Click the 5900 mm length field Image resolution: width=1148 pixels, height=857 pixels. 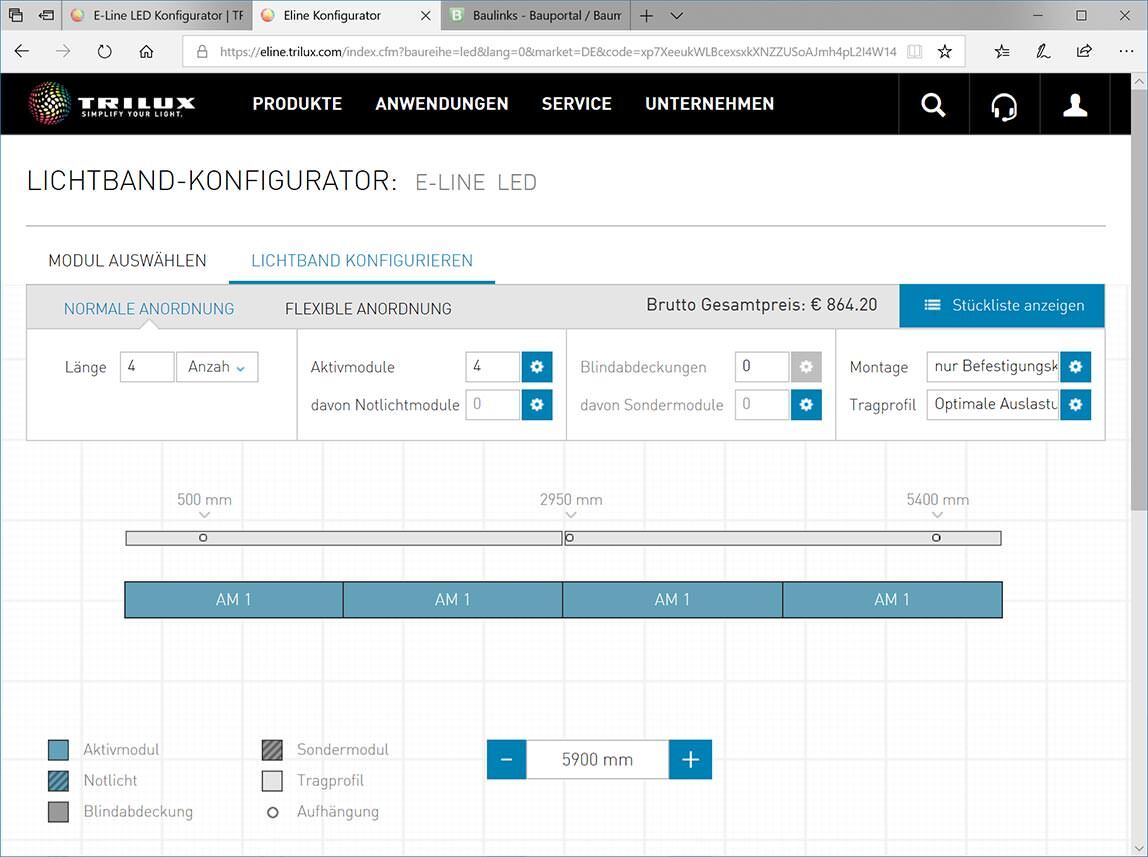tap(597, 760)
